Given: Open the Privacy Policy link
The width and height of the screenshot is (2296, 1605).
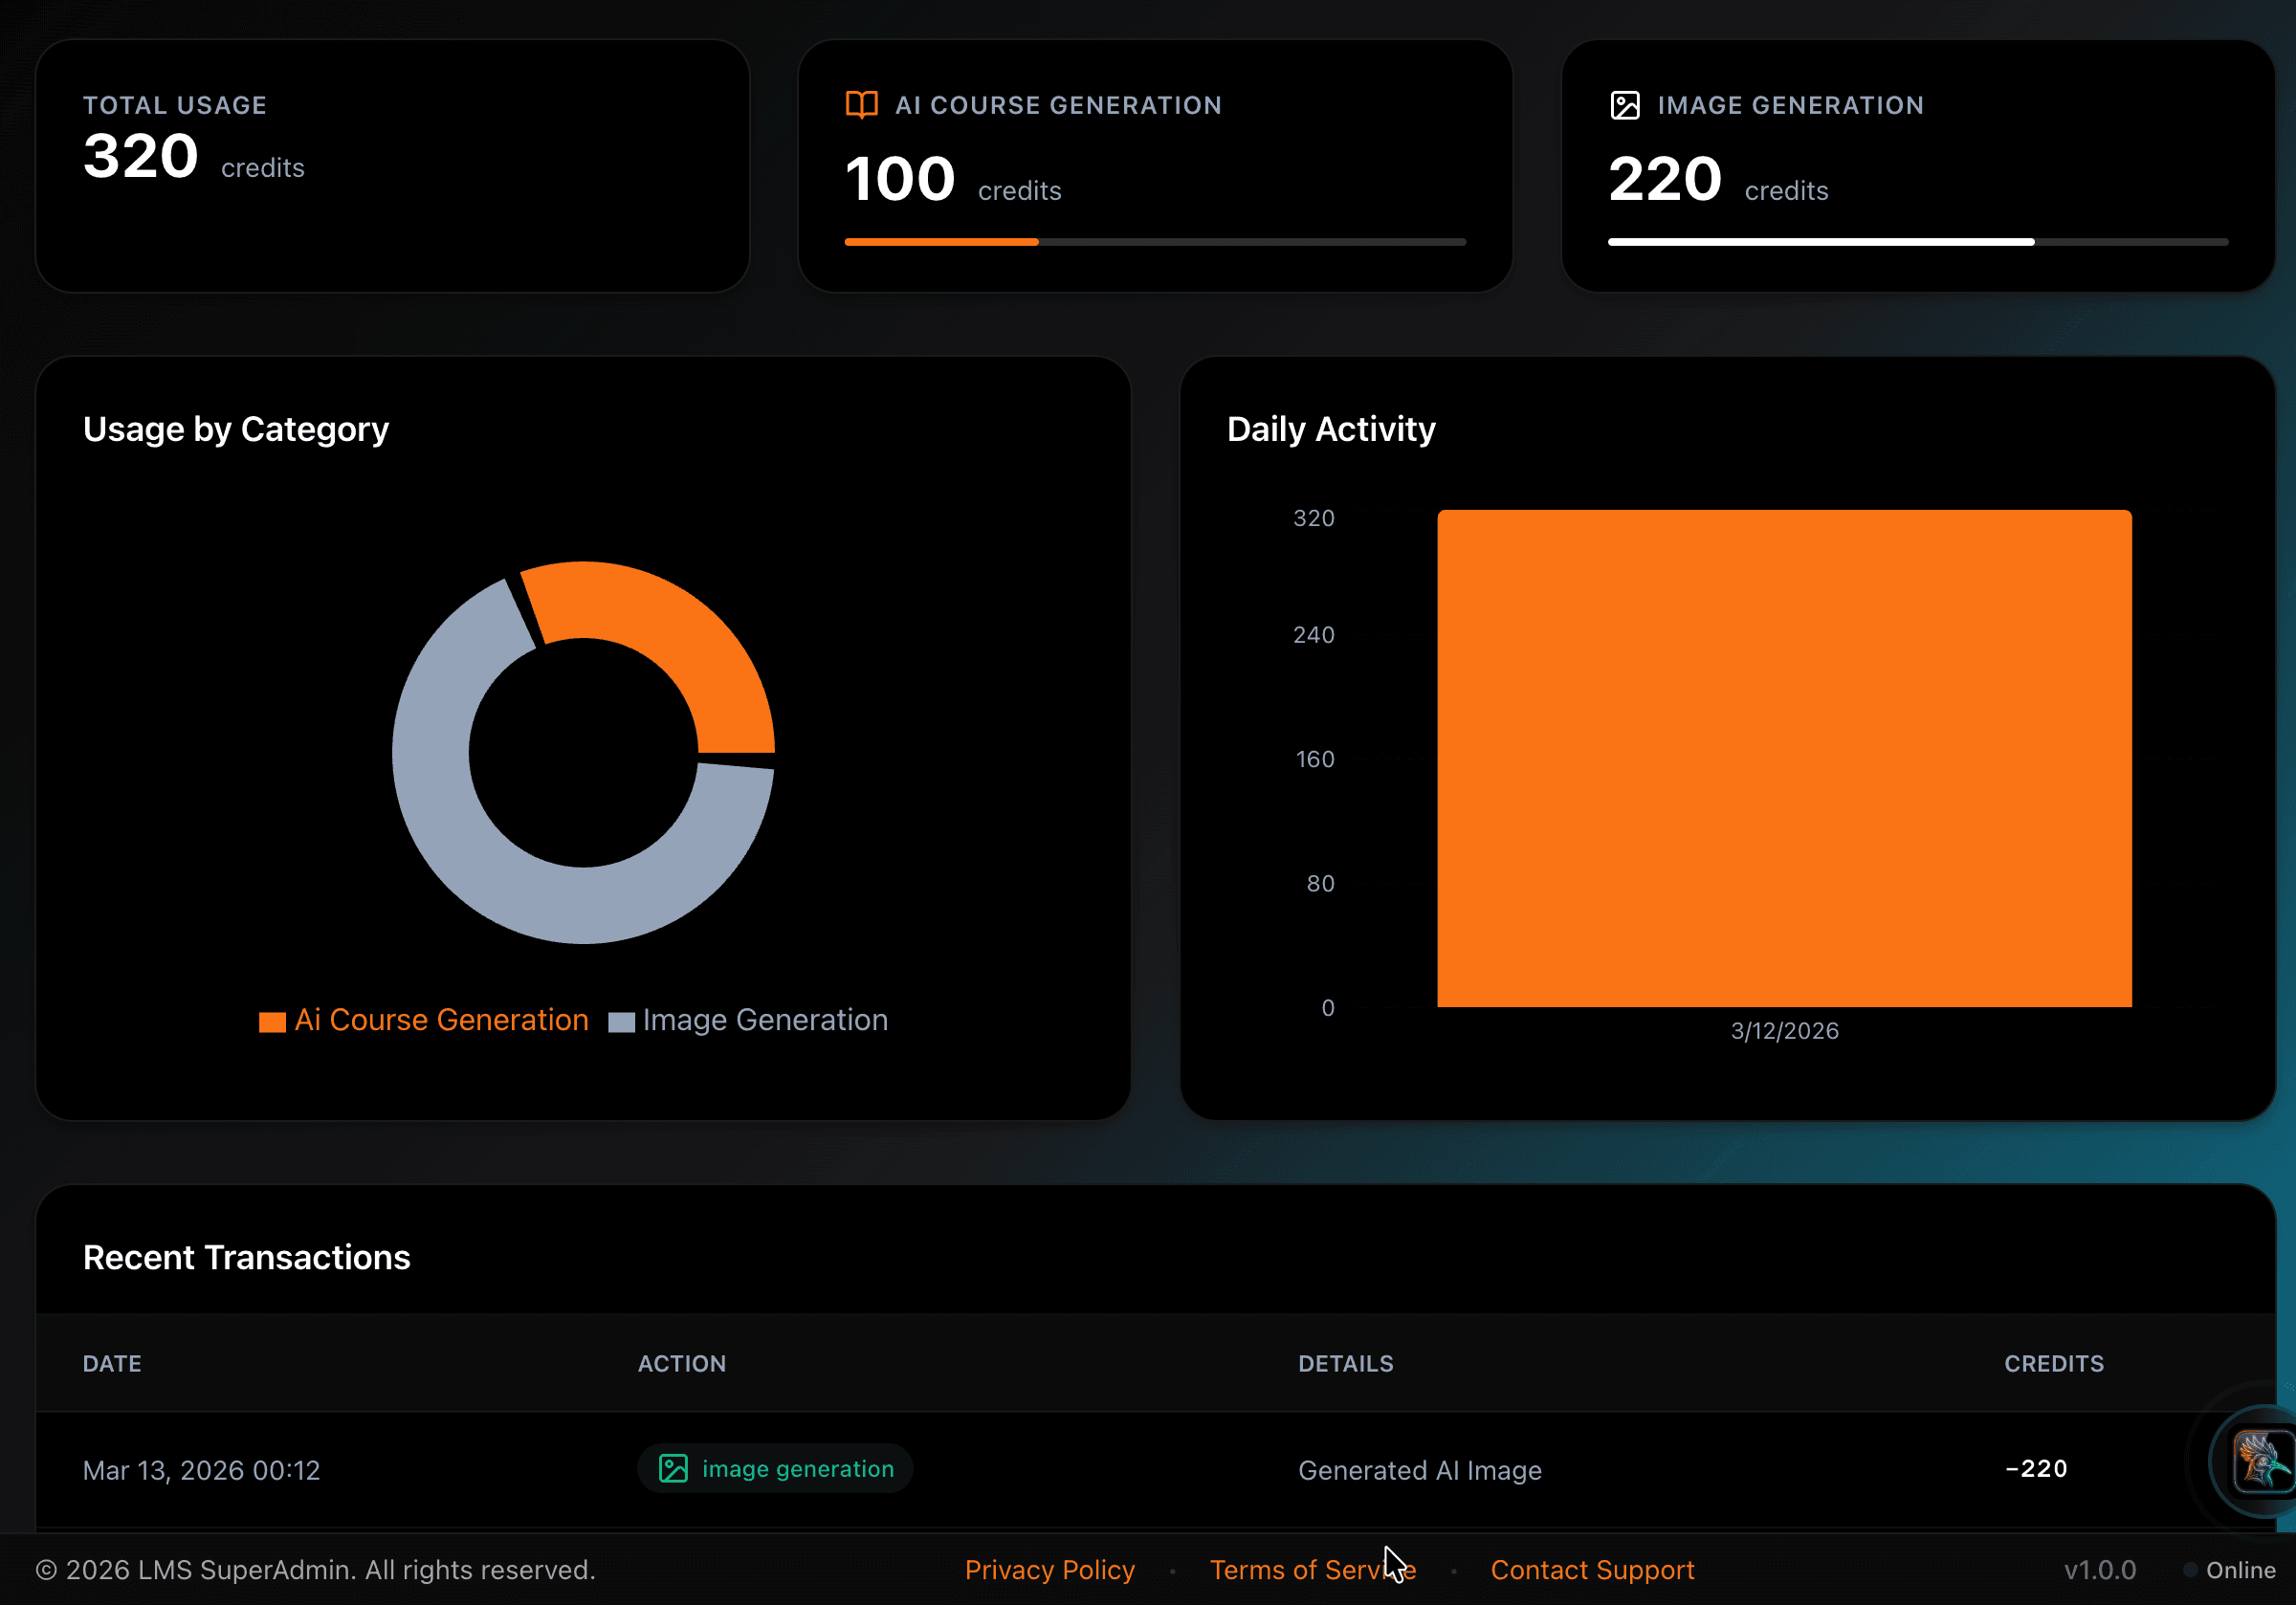Looking at the screenshot, I should point(1049,1570).
